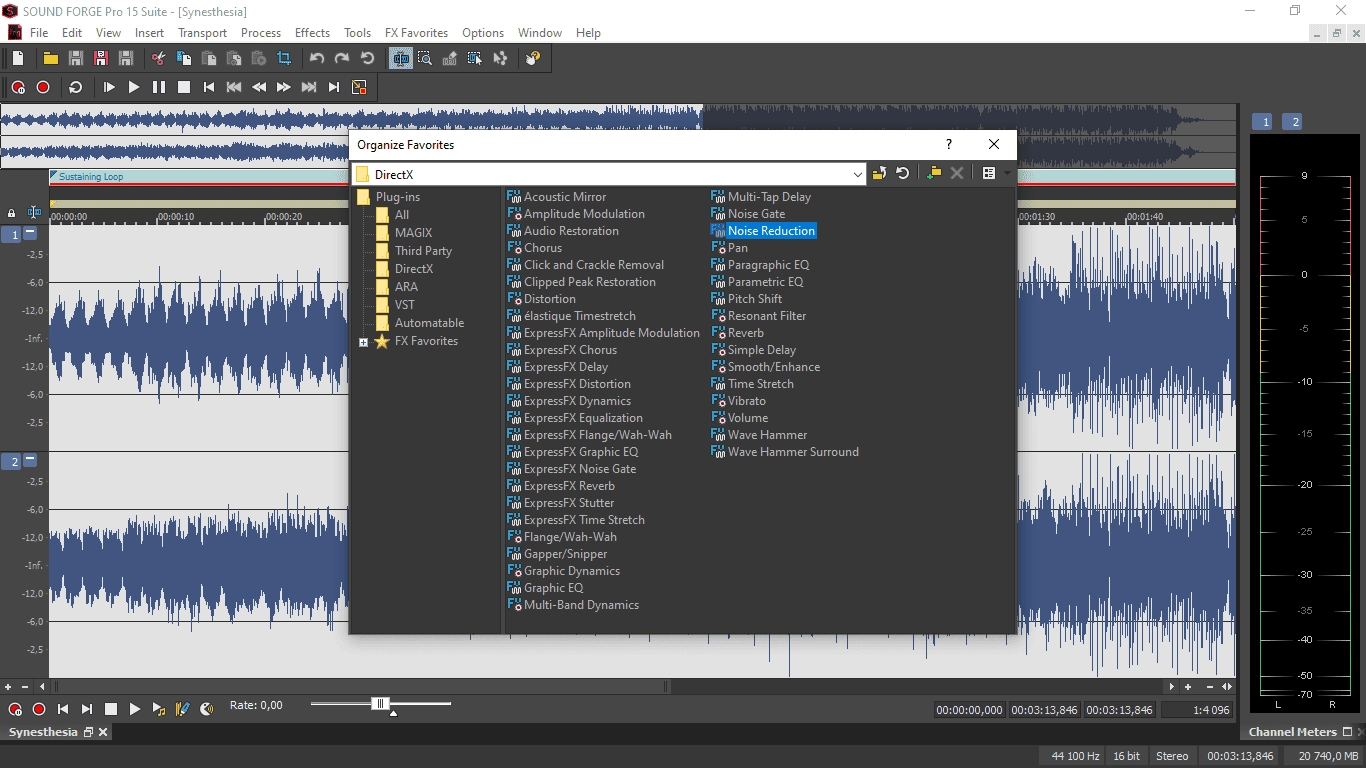Screen dimensions: 1366x768
Task: Click the red Record button in top transport
Action: pyautogui.click(x=43, y=88)
